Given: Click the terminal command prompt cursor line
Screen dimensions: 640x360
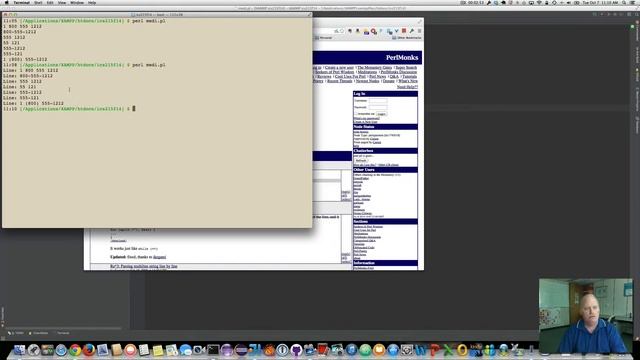Looking at the screenshot, I should [x=69, y=109].
